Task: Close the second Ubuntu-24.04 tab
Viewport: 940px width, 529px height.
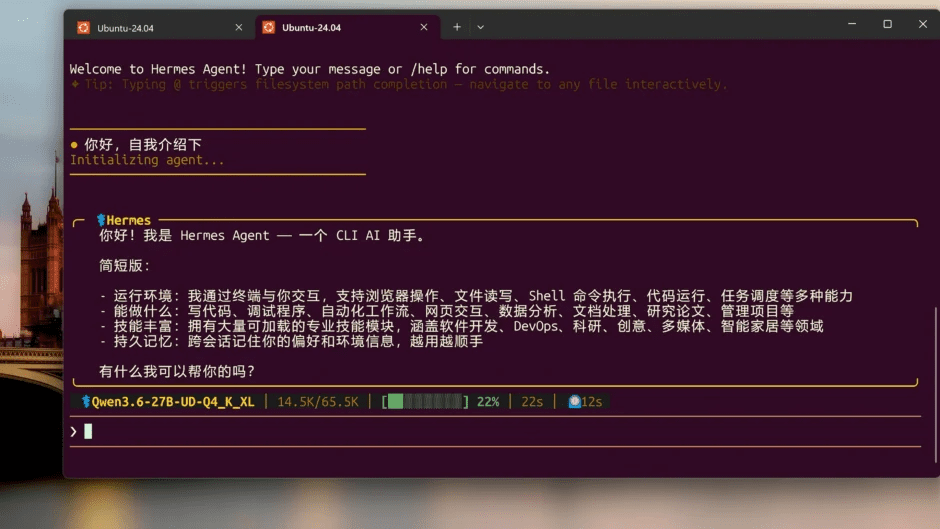Action: [x=424, y=27]
